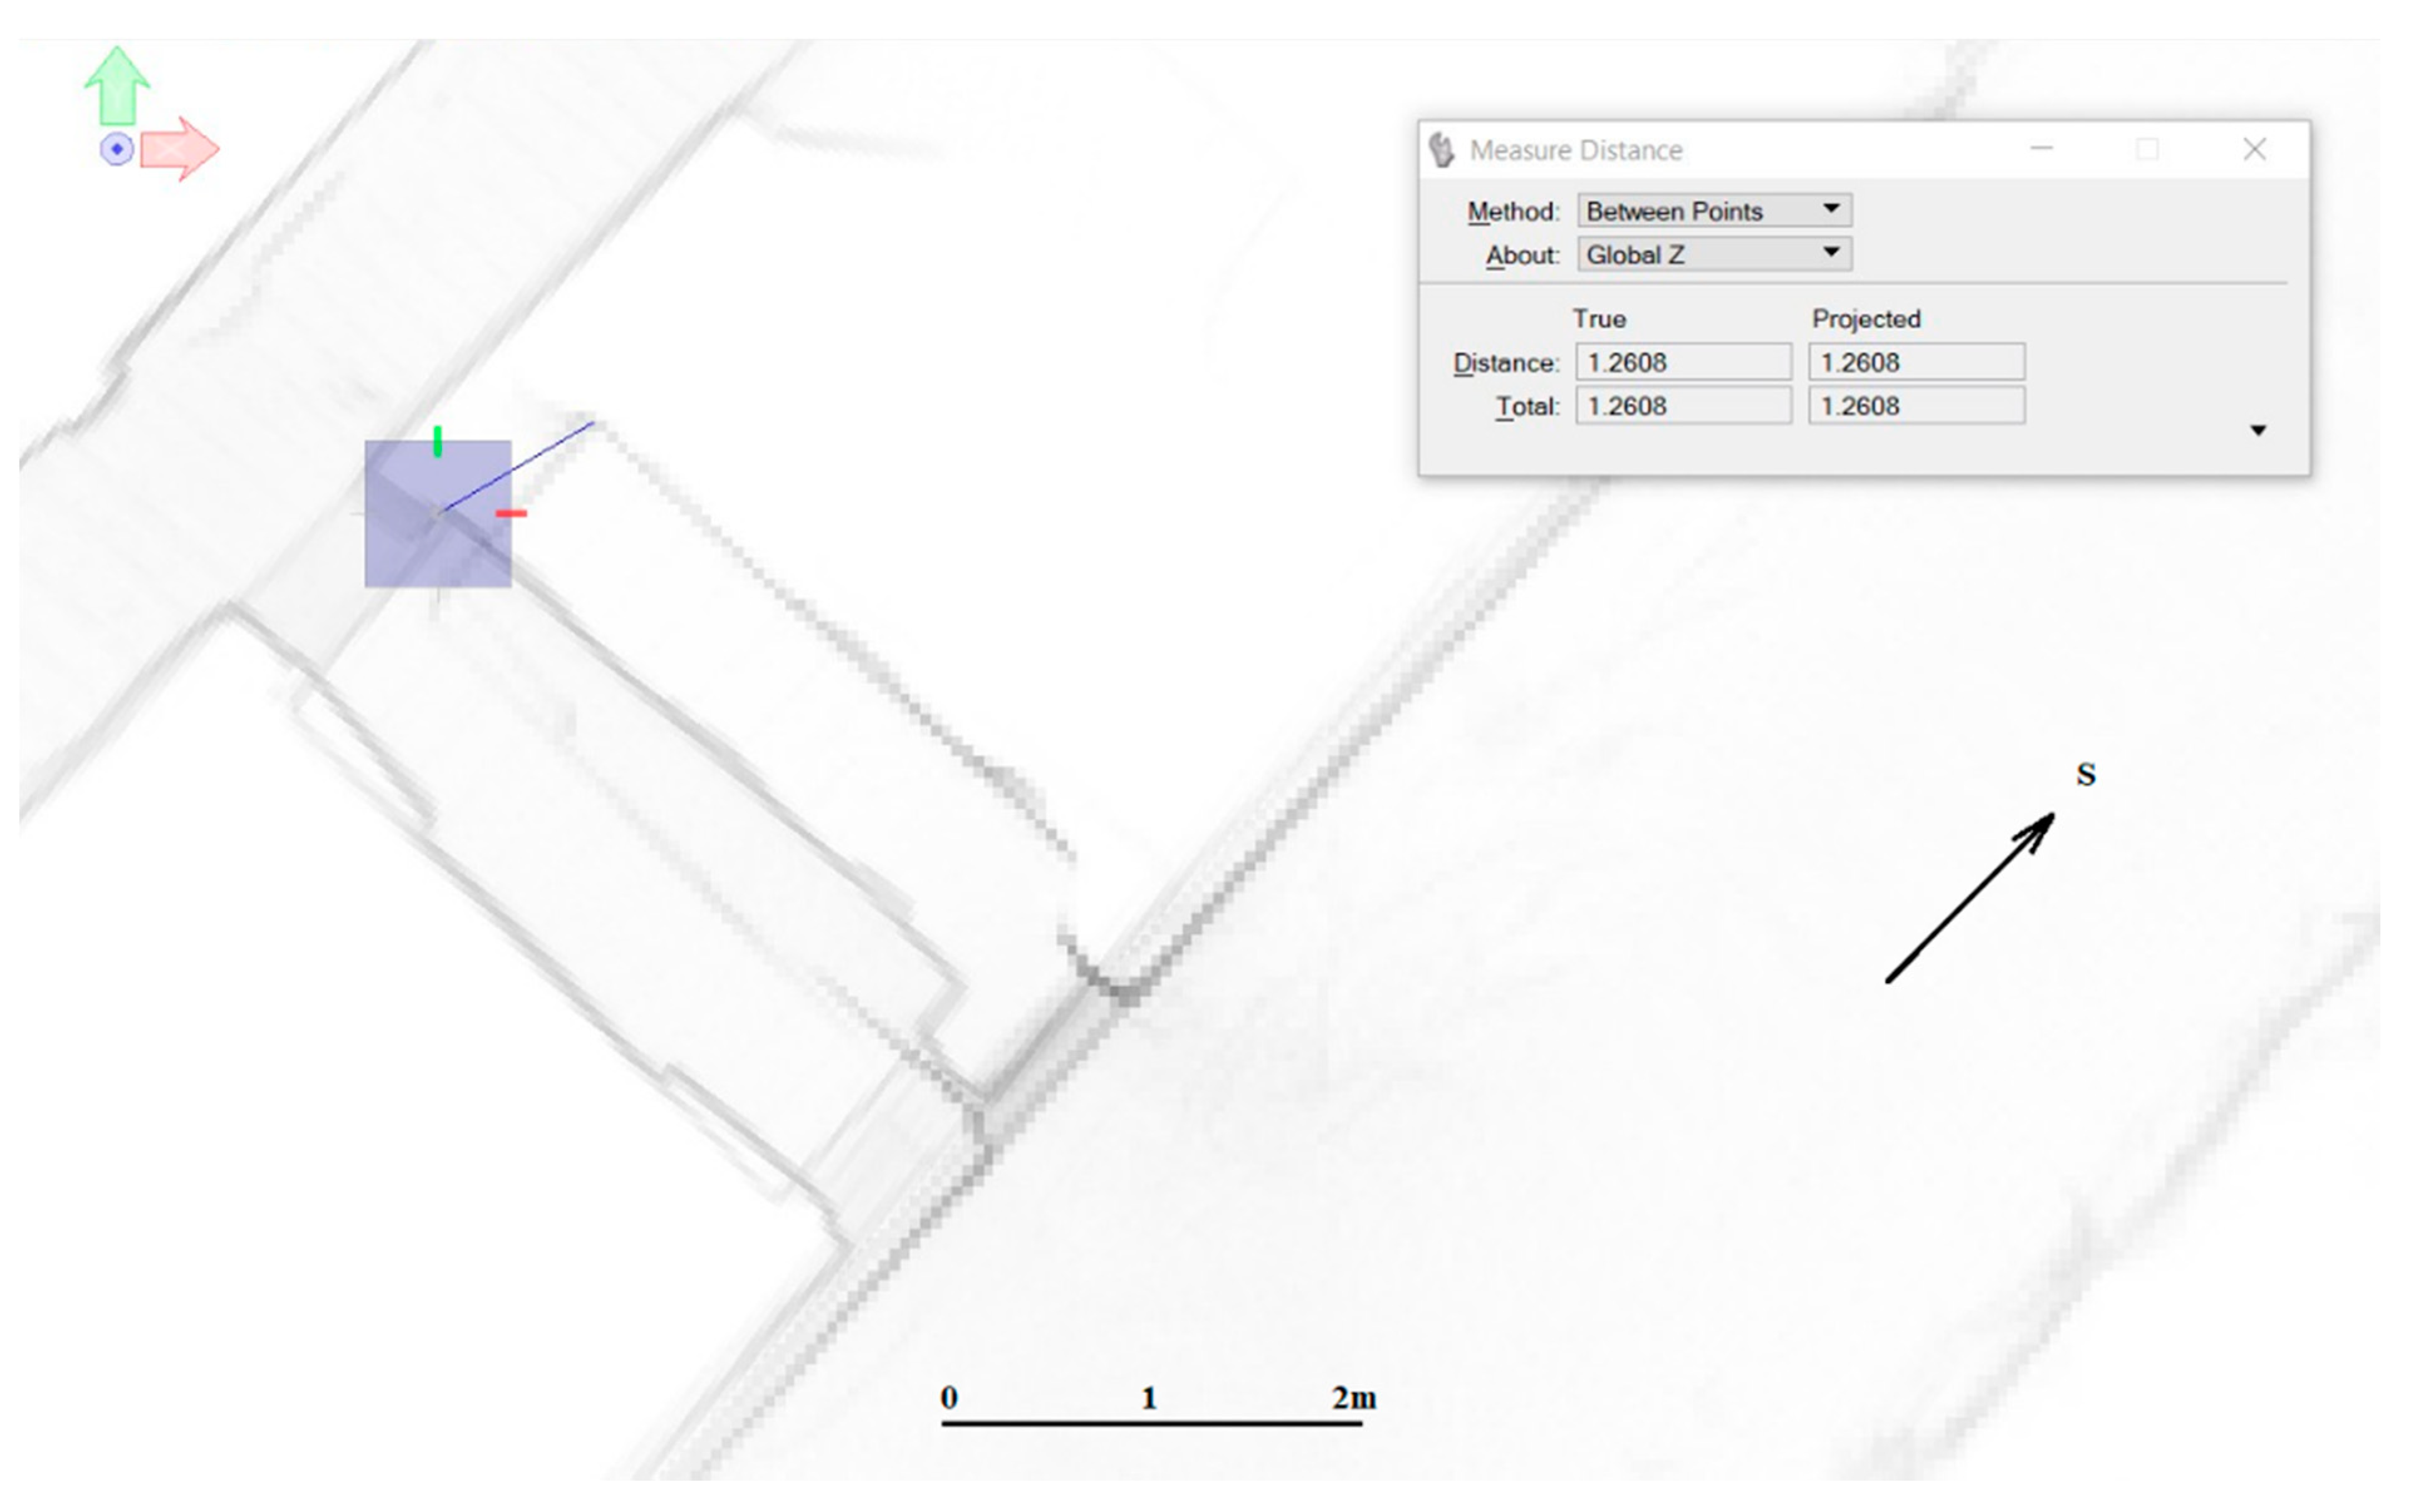
Task: Click the Projected Distance value field
Action: pyautogui.click(x=1916, y=362)
